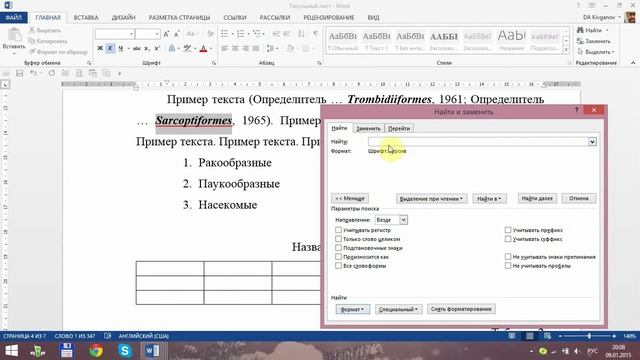Save the document from Quick Access Toolbar
Screen dimensions: 640x360
tap(19, 73)
